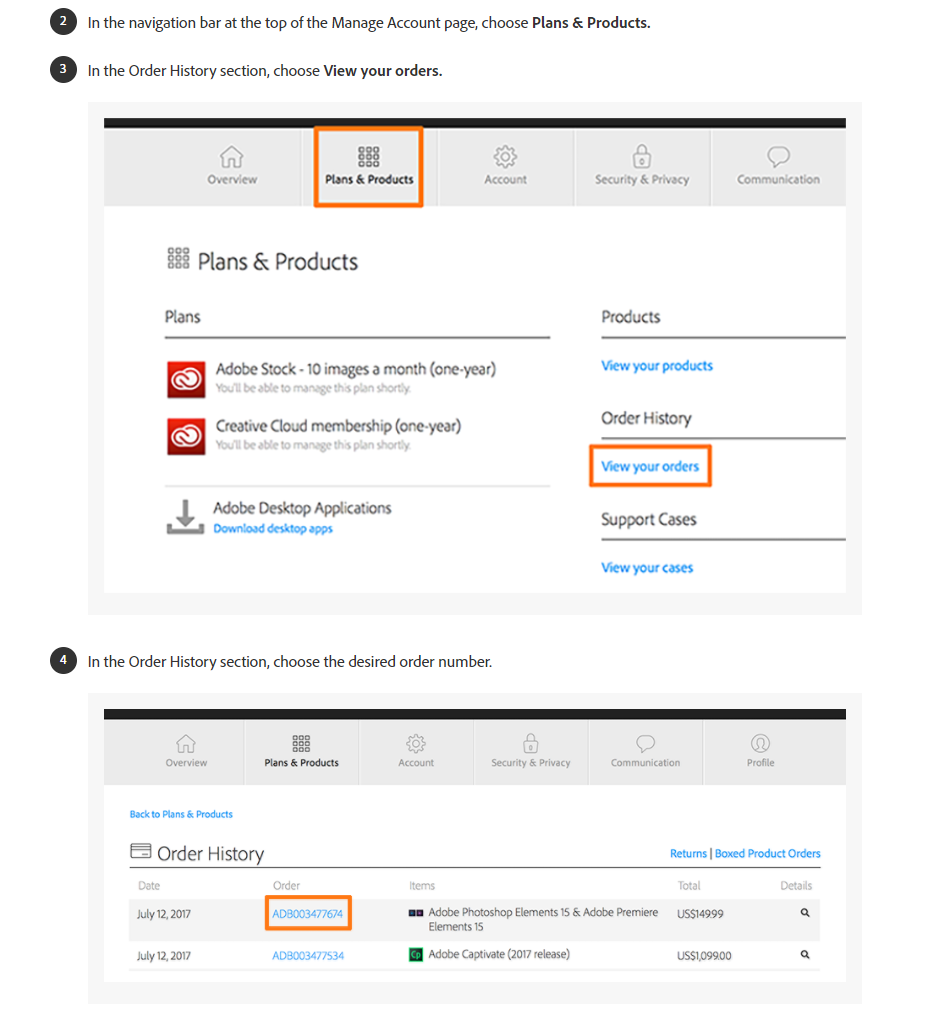This screenshot has width=927, height=1025.
Task: Open the Communication speech bubble icon
Action: click(778, 157)
